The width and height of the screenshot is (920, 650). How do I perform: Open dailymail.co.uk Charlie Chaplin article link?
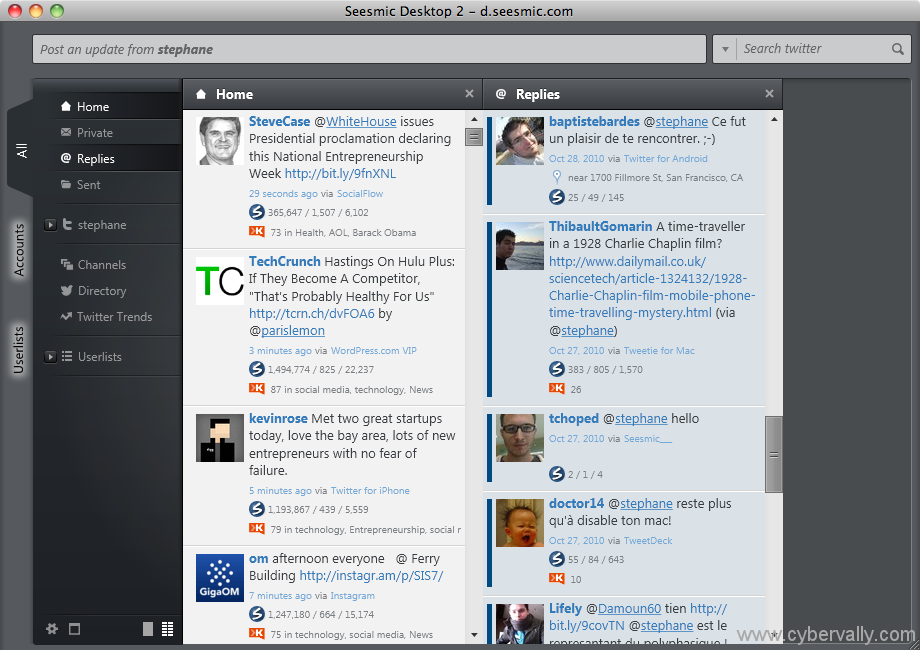point(651,287)
